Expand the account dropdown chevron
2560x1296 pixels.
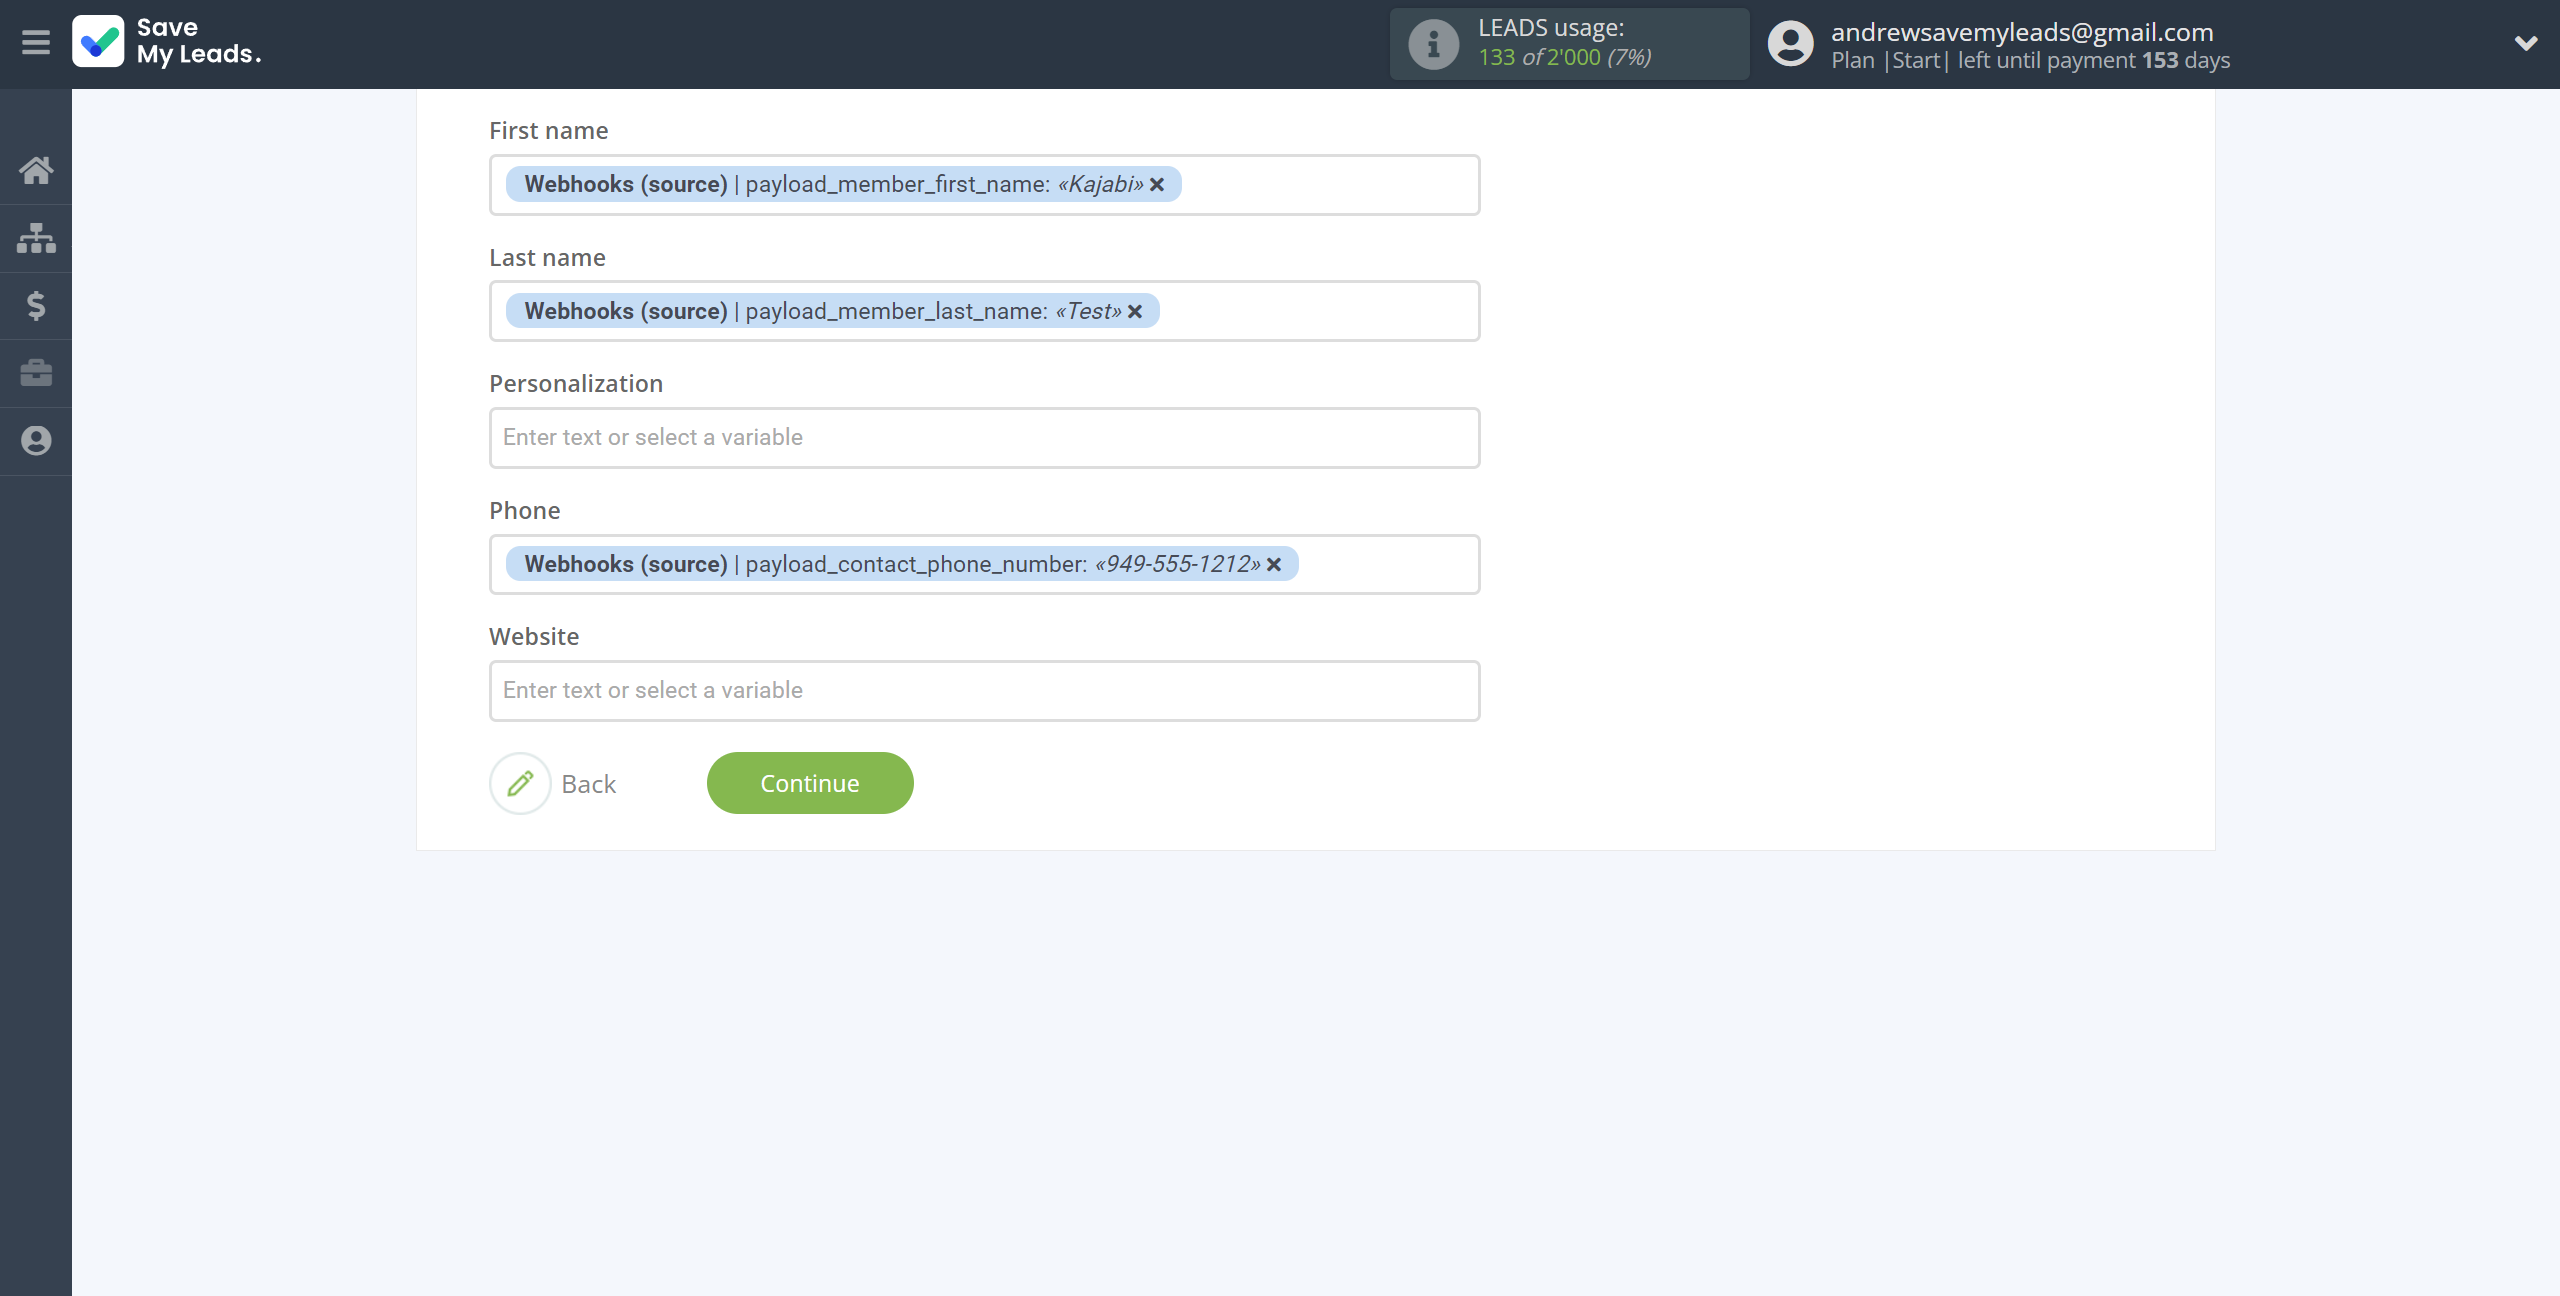point(2526,43)
